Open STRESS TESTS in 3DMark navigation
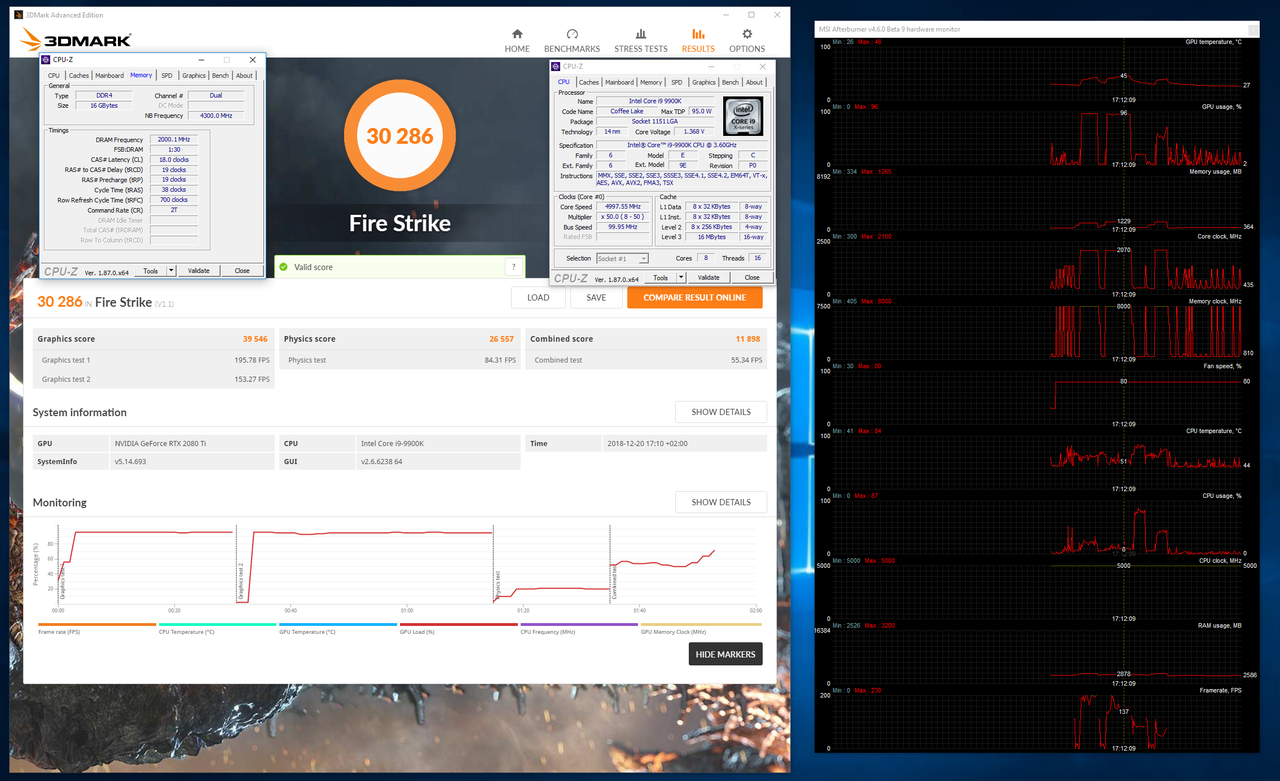 [x=641, y=40]
